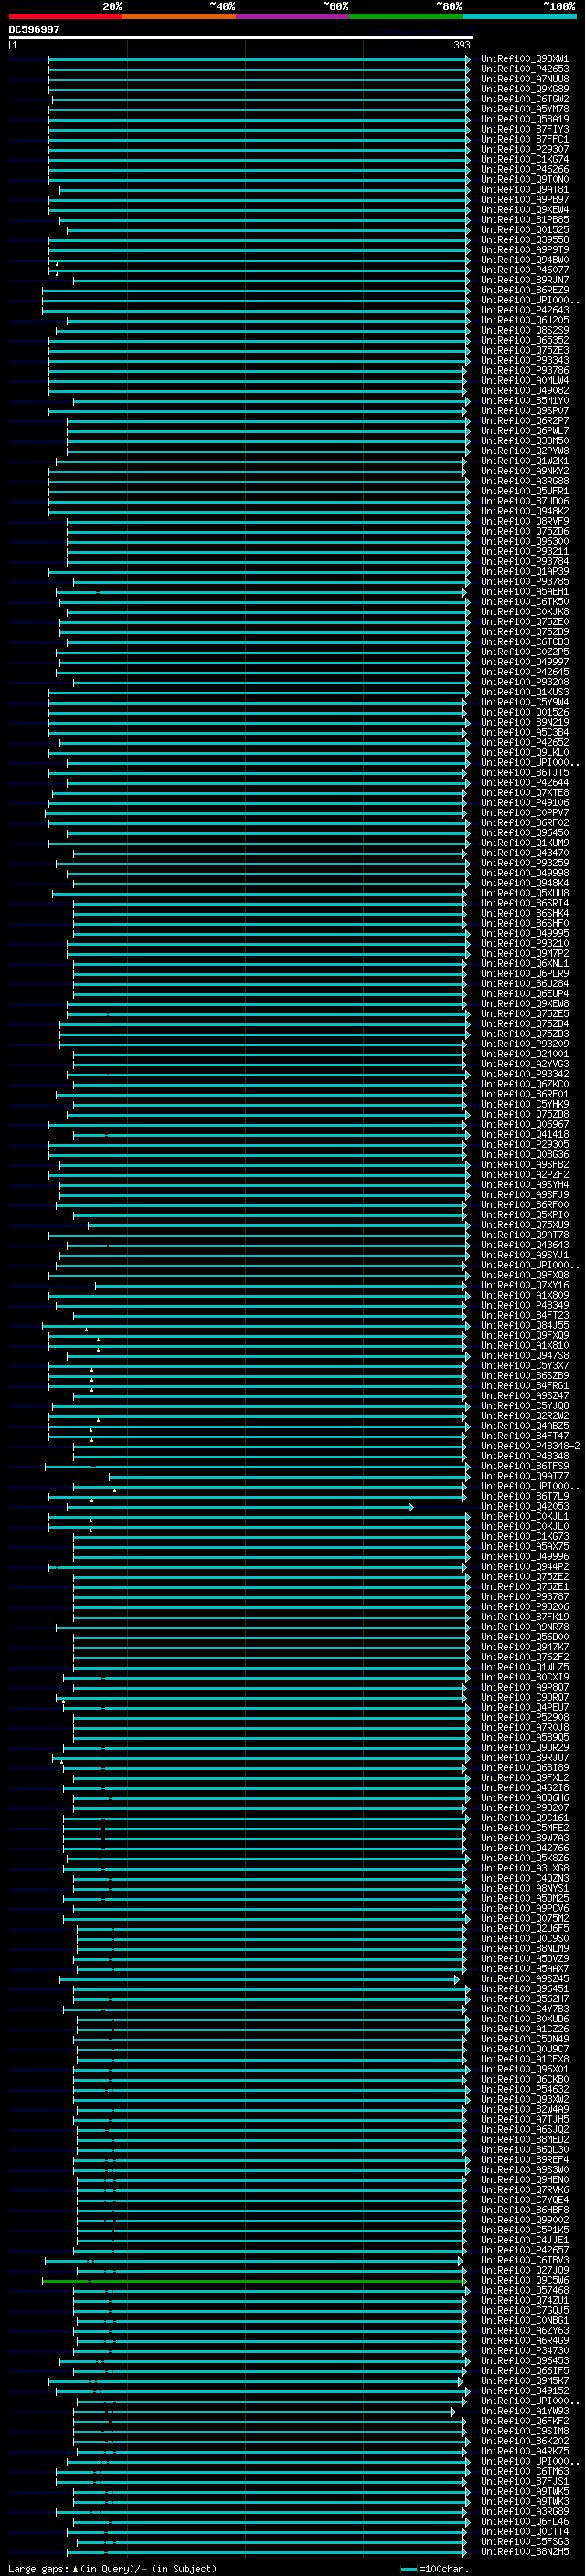This screenshot has height=2576, width=585.
Task: Select the UniRef100_P93787 label
Action: click(x=524, y=1598)
